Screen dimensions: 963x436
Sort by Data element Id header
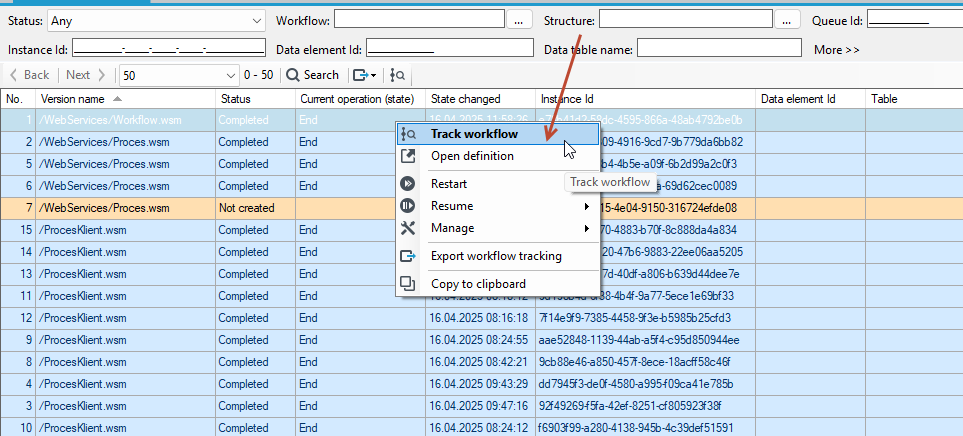point(810,99)
